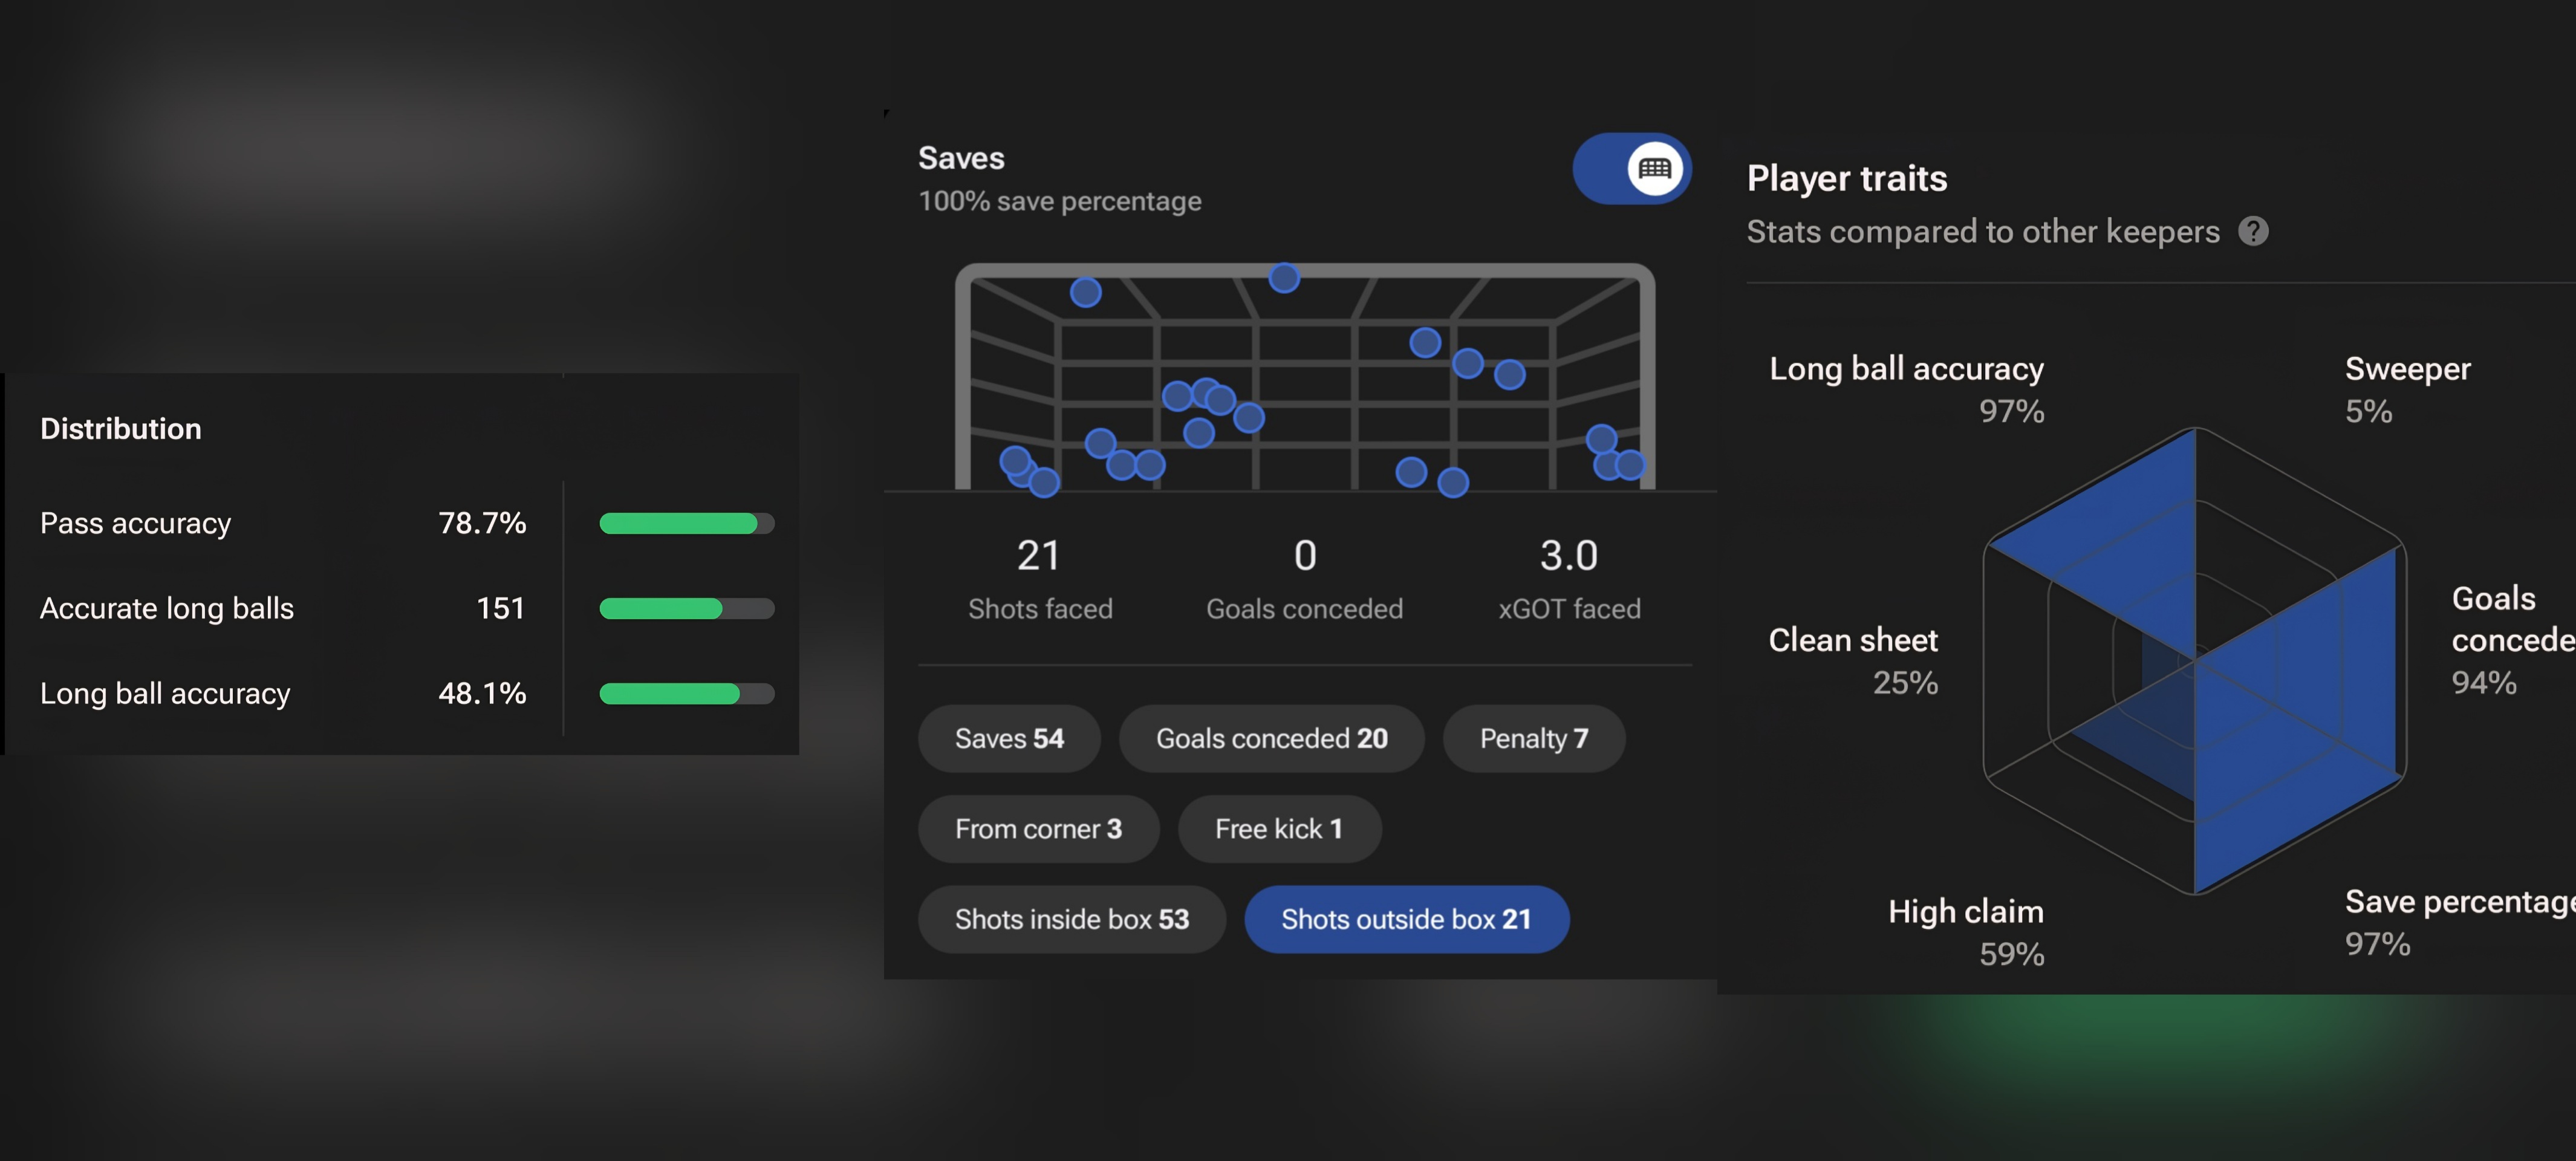This screenshot has width=2576, height=1161.
Task: Click the active "Shots outside box 21" chip
Action: click(x=1406, y=919)
